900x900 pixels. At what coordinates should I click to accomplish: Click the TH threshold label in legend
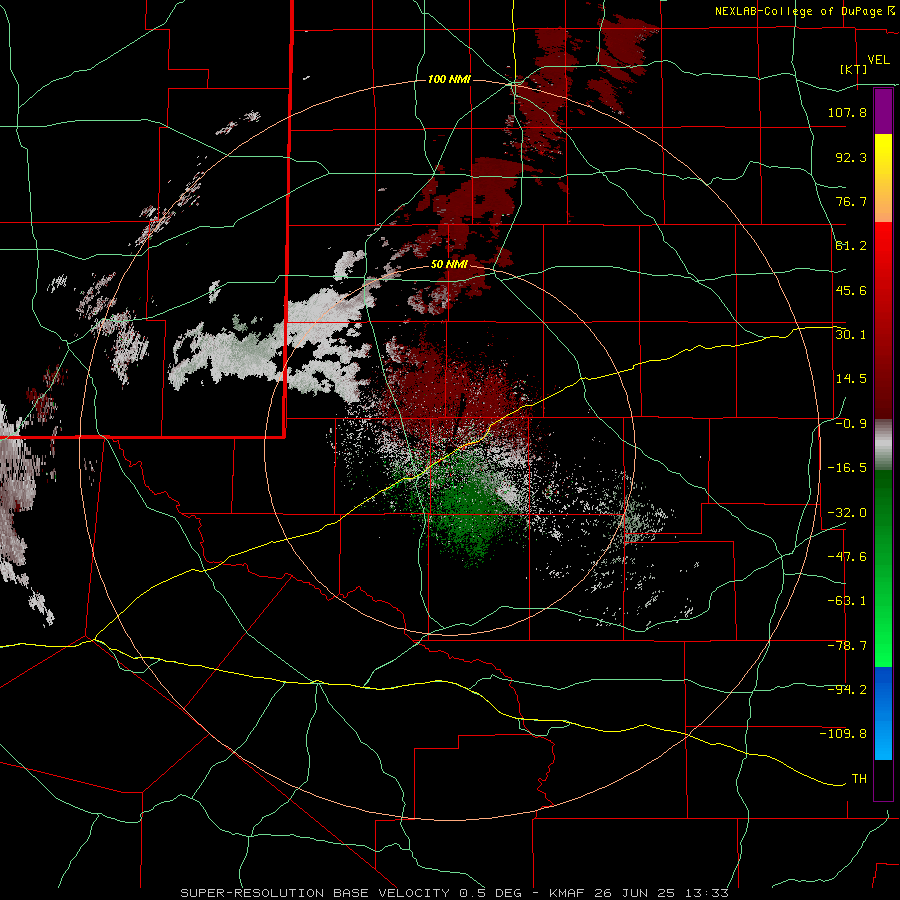point(859,779)
